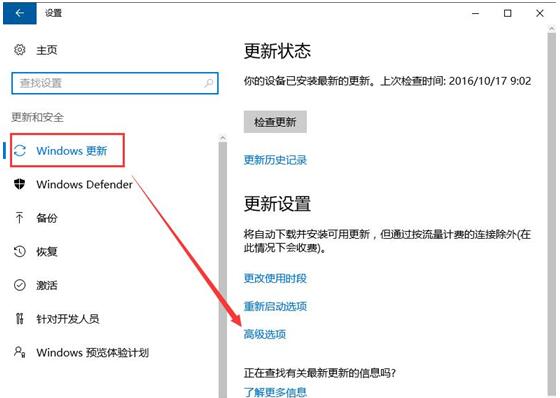Click the 检查更新 button

tap(275, 122)
